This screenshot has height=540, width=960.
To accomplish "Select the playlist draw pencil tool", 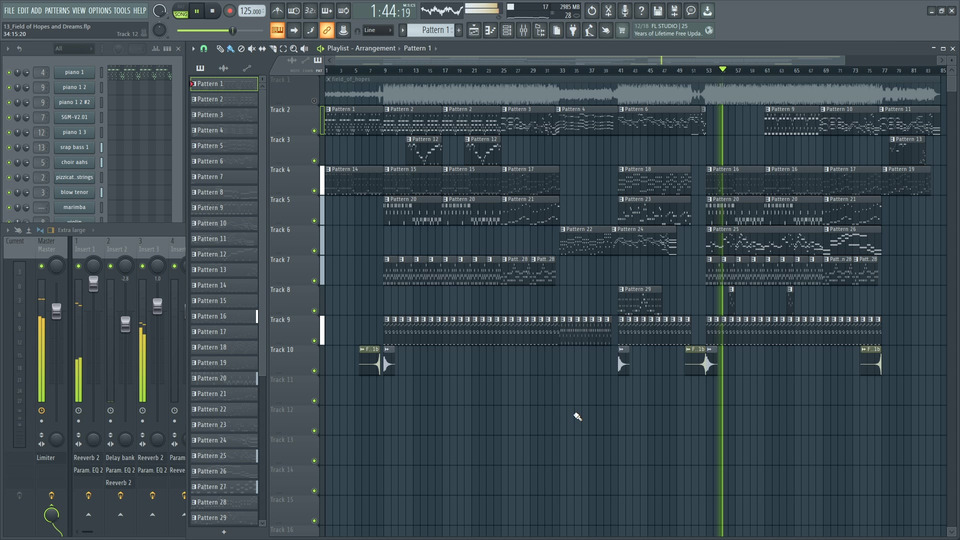I will click(220, 48).
